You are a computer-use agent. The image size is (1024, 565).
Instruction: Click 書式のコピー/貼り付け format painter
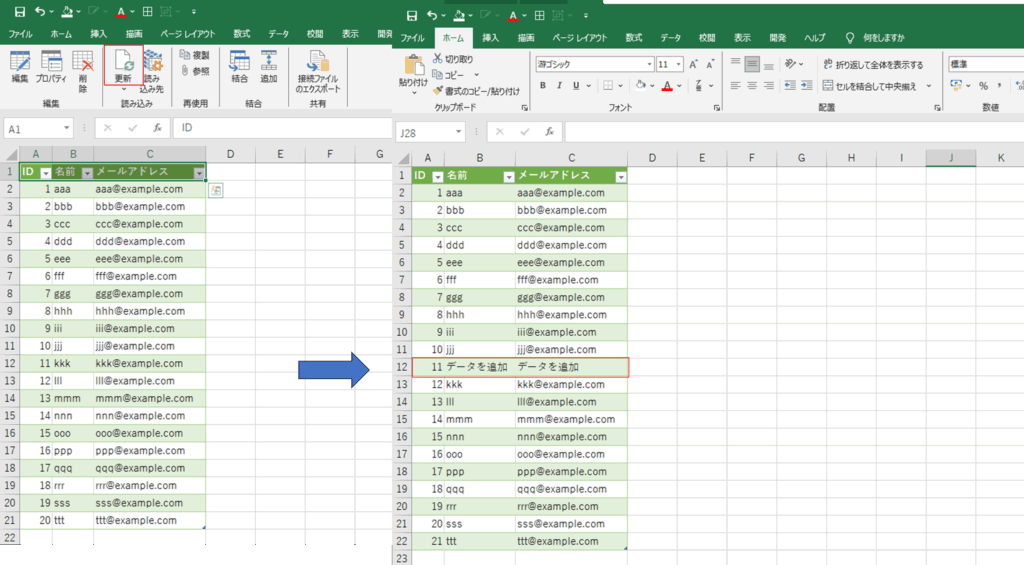476,91
